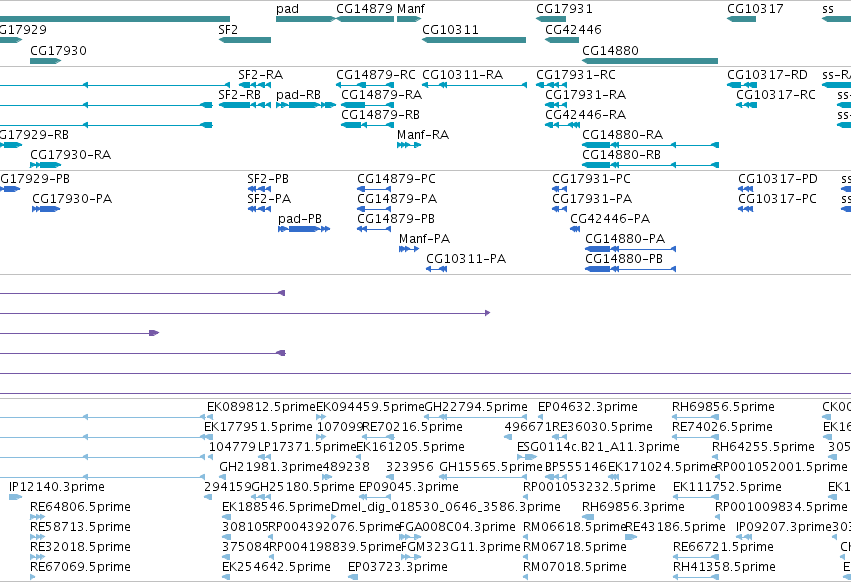
Task: Select the CG17931-RC transcript
Action: [x=551, y=85]
